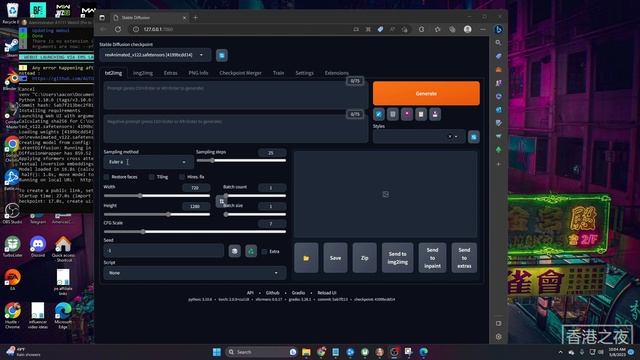
Task: Open the Stable Diffusion checkpoint dropdown
Action: (155, 55)
